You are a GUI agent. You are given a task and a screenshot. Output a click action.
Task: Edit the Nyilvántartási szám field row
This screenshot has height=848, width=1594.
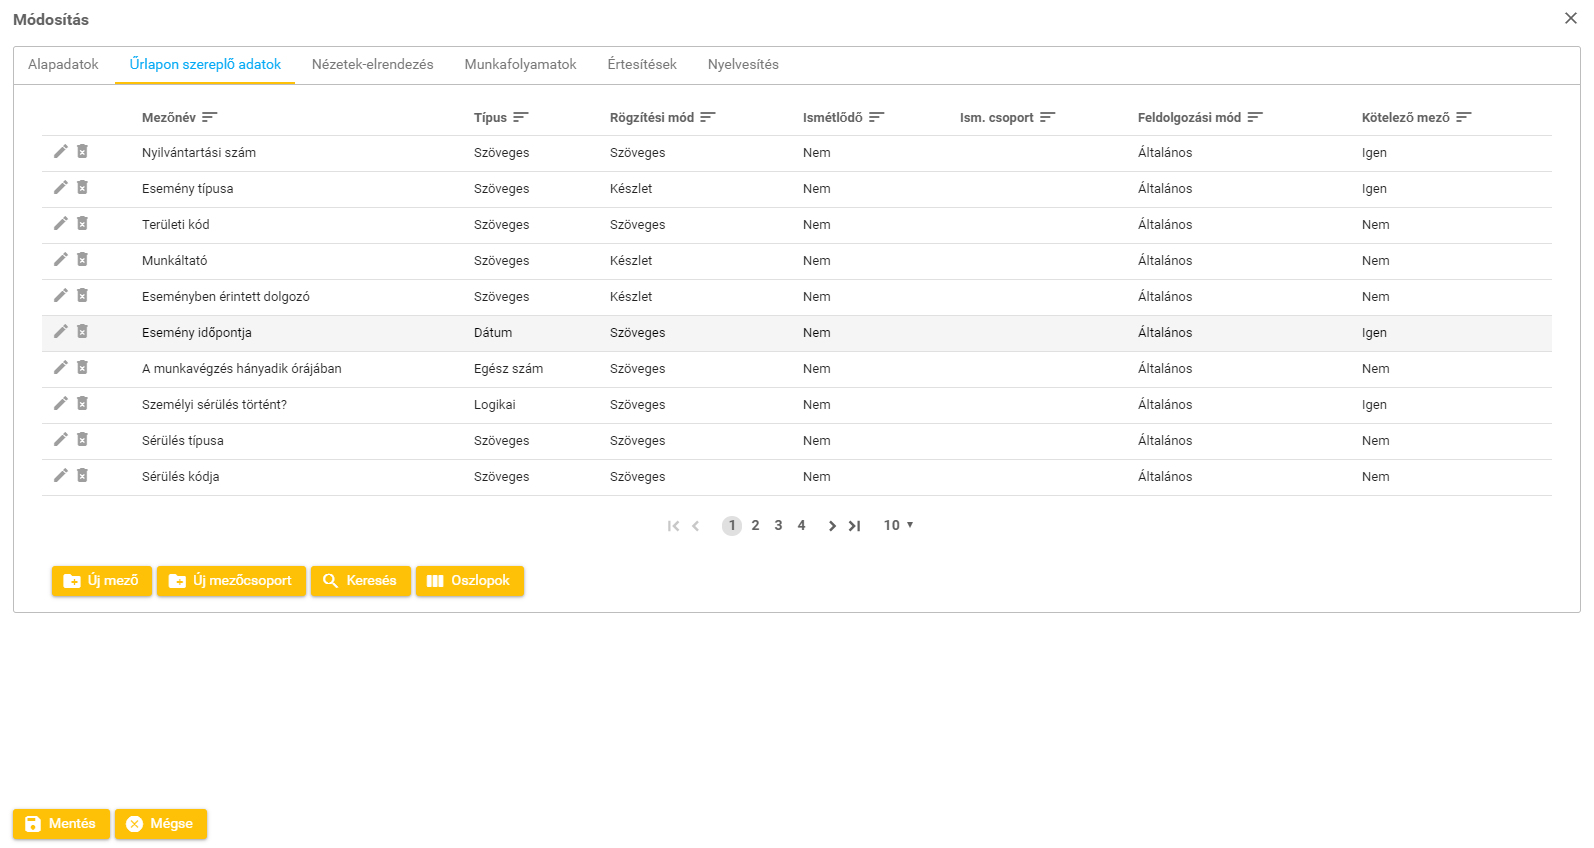pos(61,152)
